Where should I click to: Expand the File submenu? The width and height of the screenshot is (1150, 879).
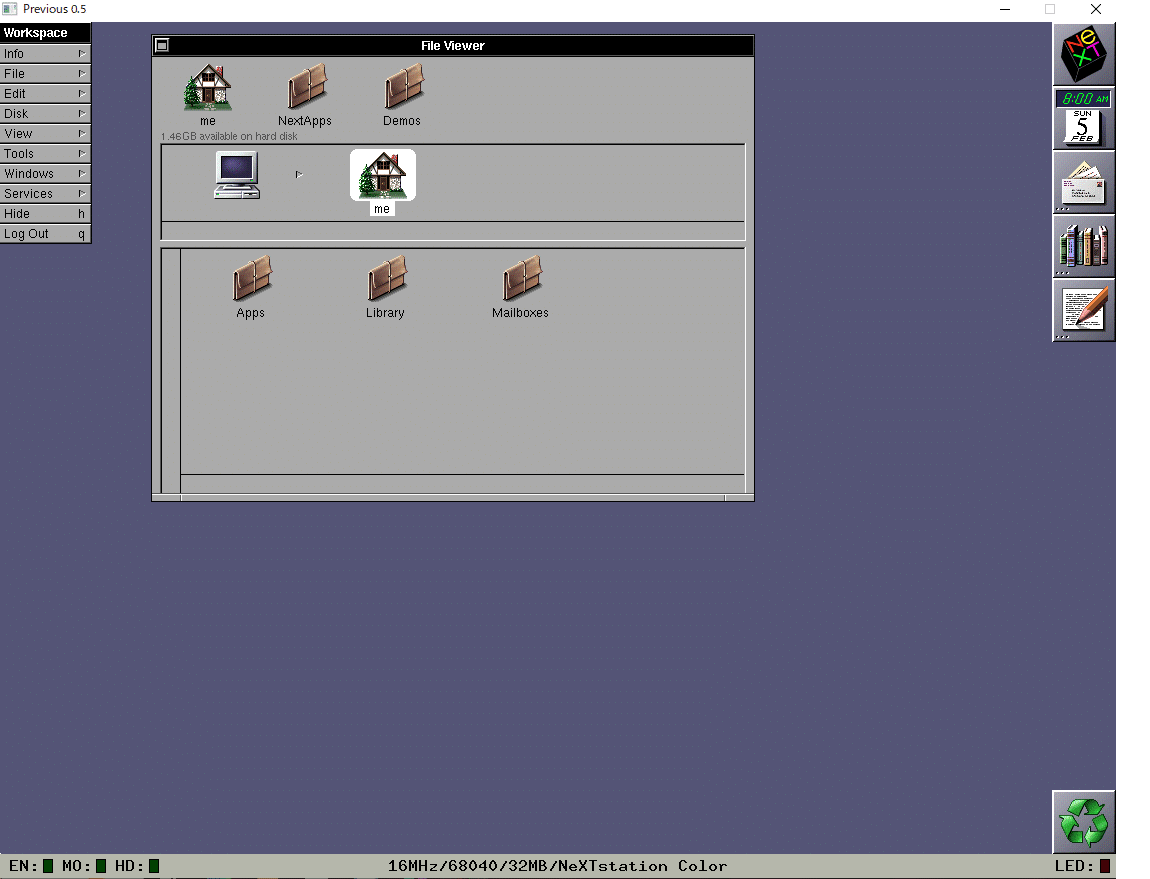(45, 73)
